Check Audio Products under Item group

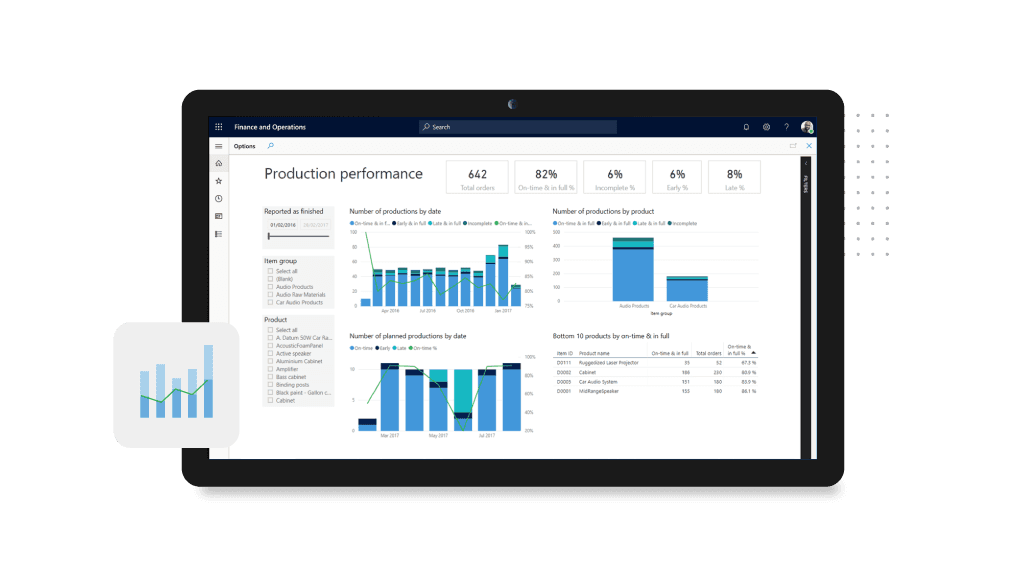[269, 287]
